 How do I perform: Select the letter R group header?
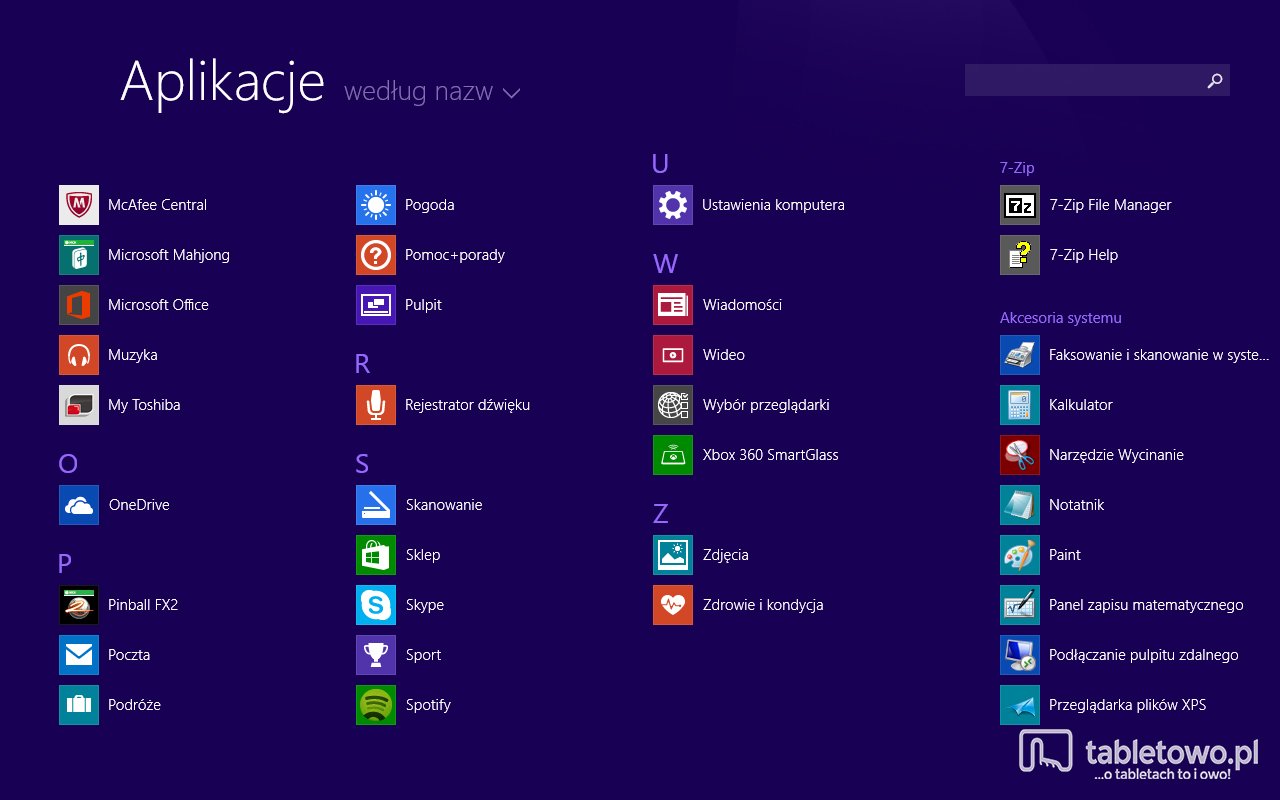[x=363, y=363]
